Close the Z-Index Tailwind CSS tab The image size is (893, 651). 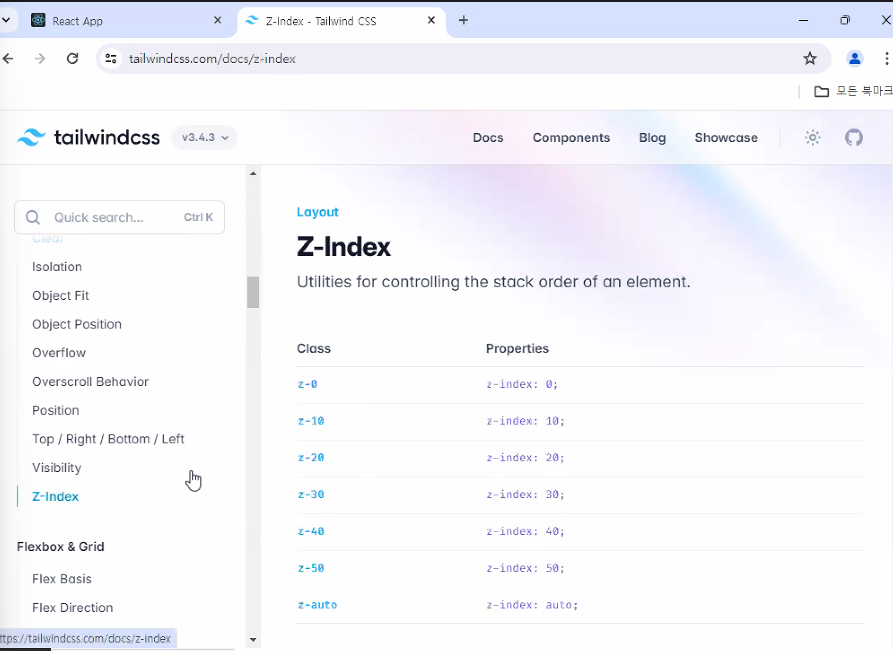(431, 21)
